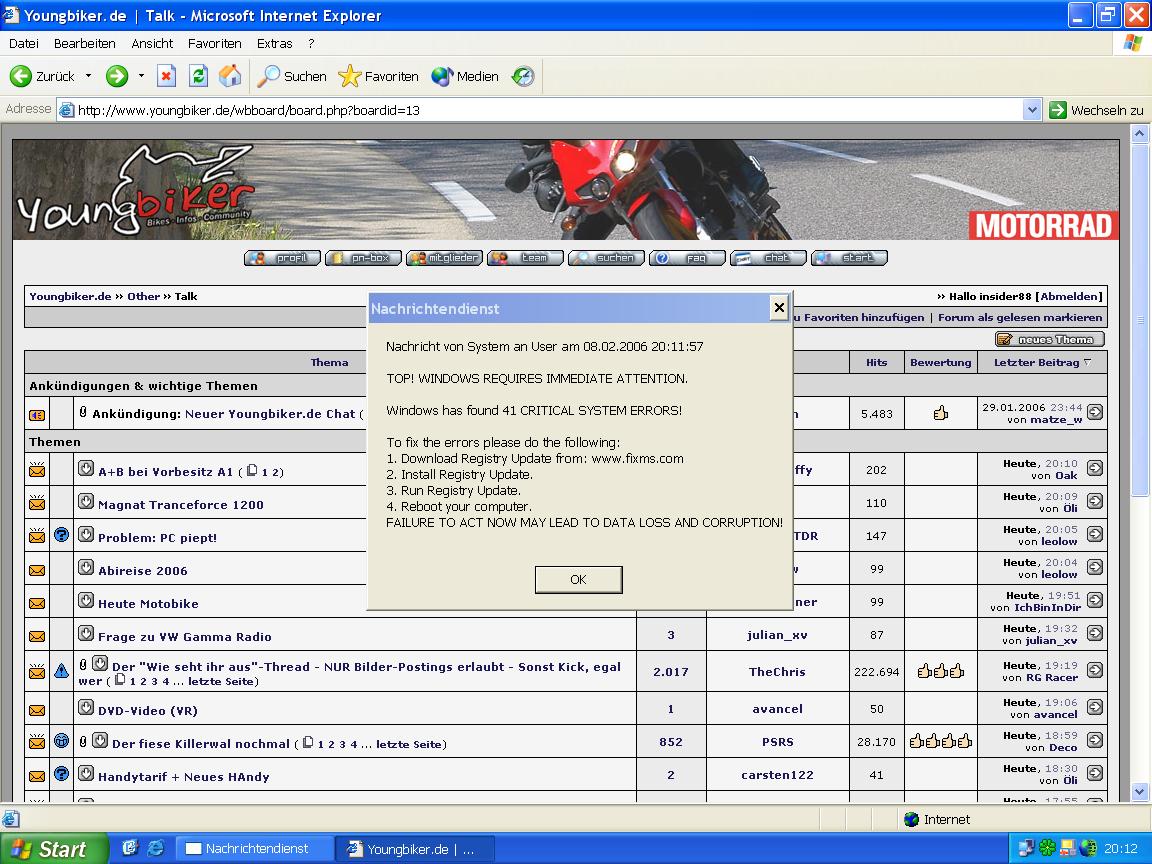
Task: Go to last post icon in Ankündigung row
Action: click(x=1095, y=412)
